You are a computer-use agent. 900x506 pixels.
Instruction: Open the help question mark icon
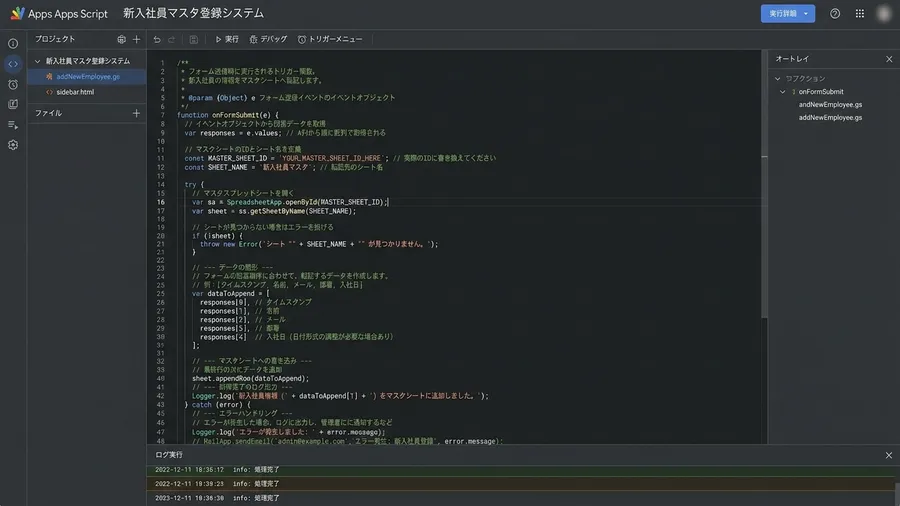point(835,14)
